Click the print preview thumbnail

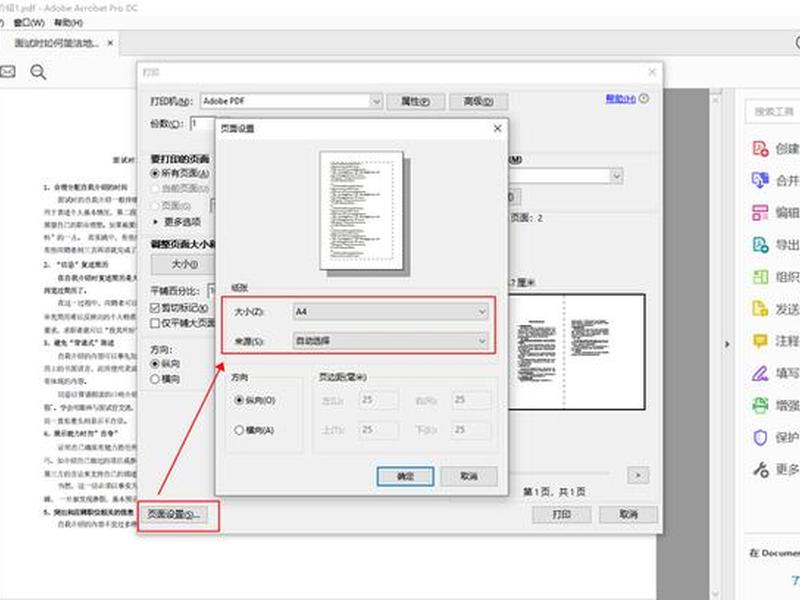click(577, 352)
